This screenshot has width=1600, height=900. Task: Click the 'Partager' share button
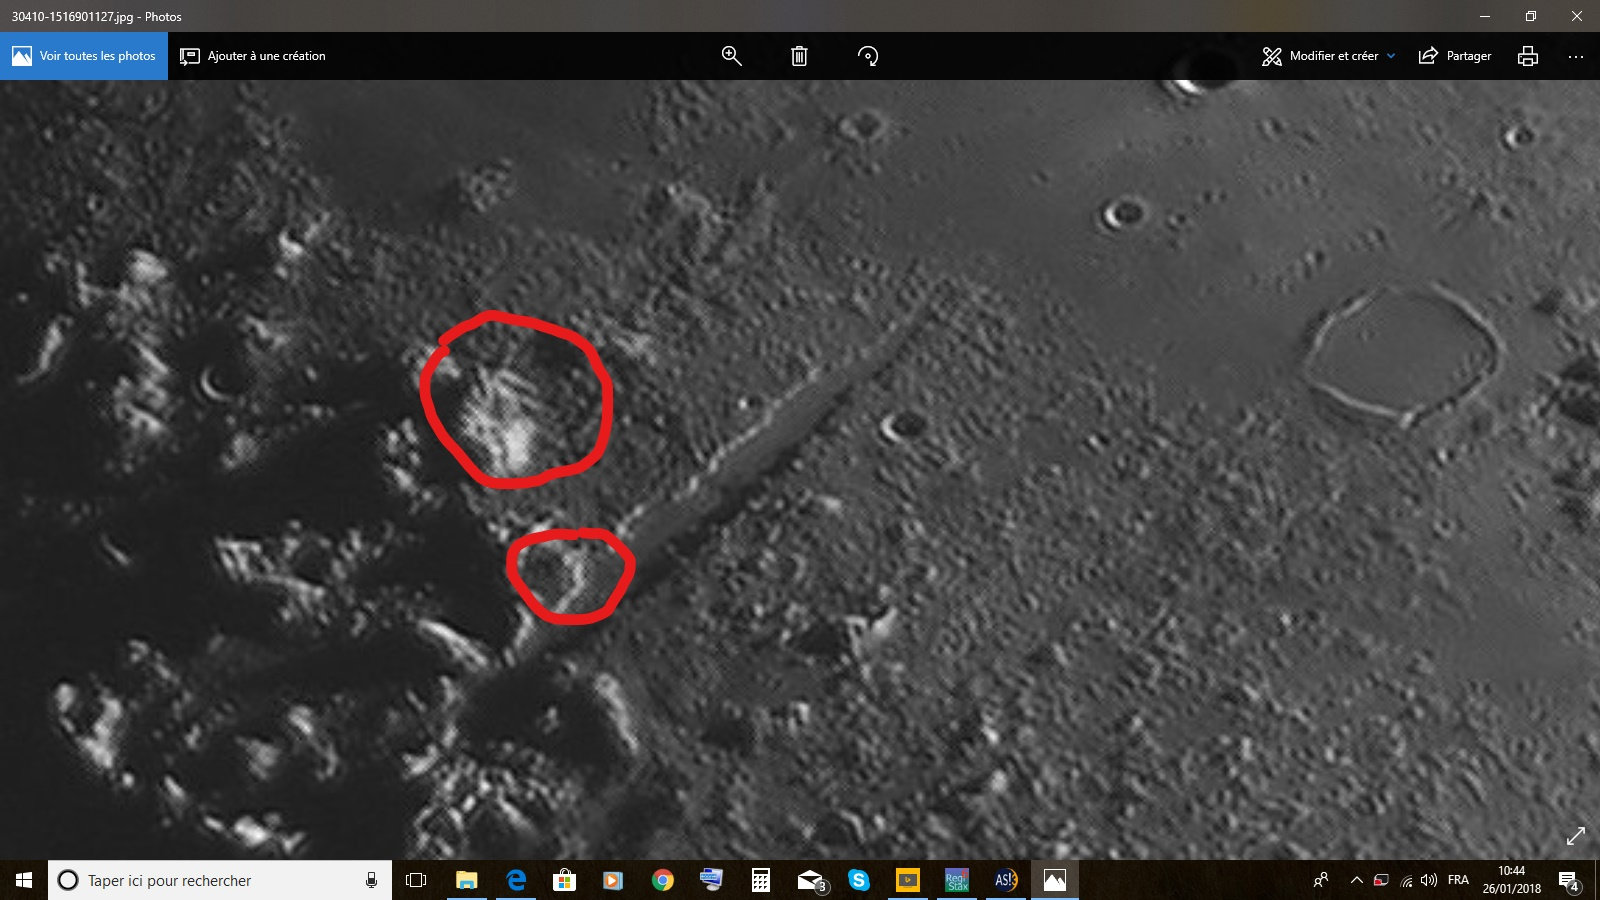1455,56
